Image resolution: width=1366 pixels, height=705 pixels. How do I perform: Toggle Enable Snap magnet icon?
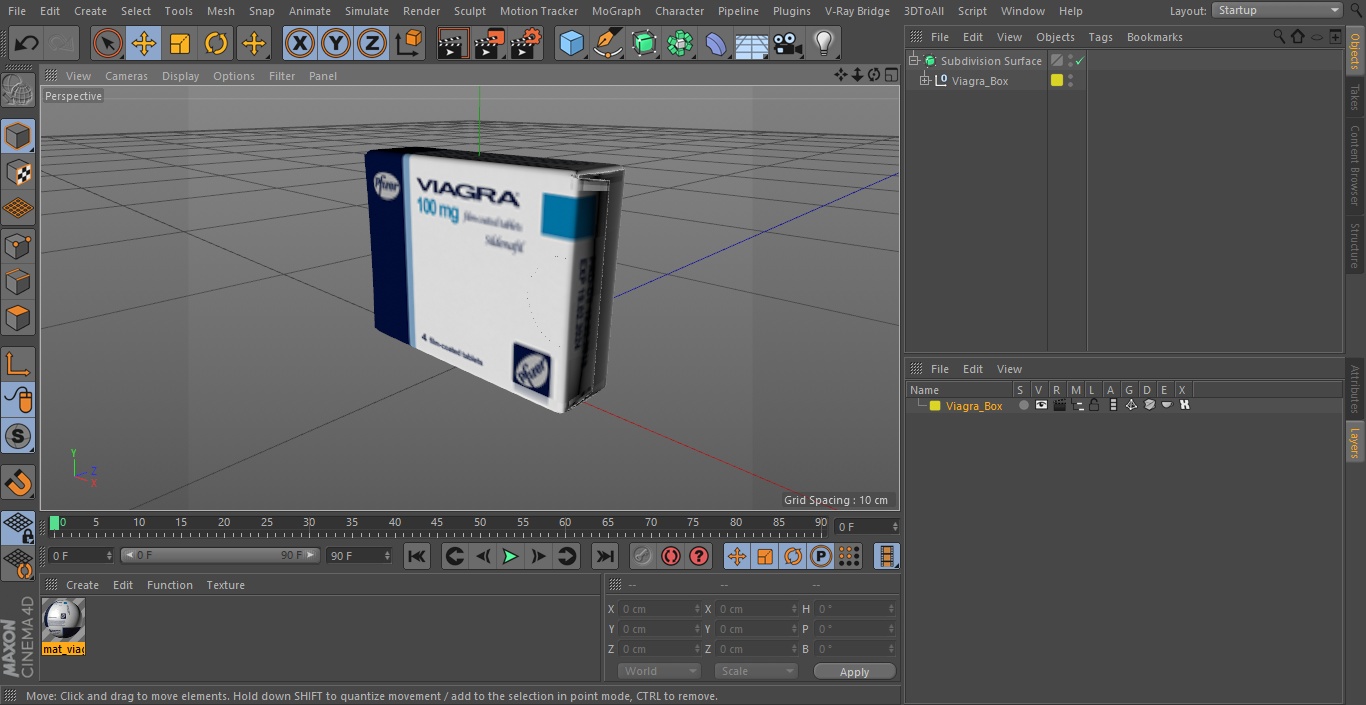coord(18,482)
